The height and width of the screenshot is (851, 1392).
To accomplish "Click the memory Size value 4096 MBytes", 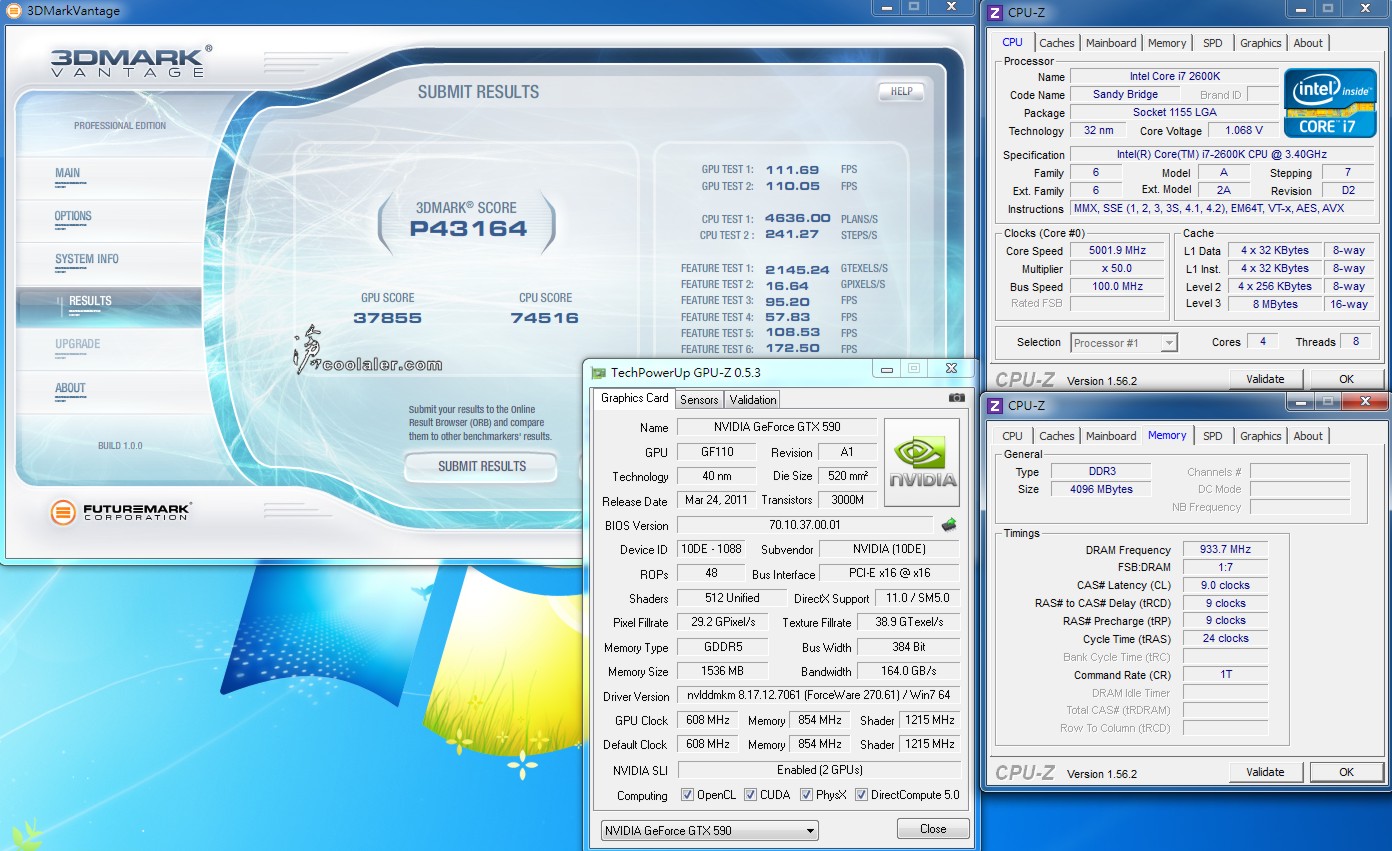I will [x=1101, y=489].
